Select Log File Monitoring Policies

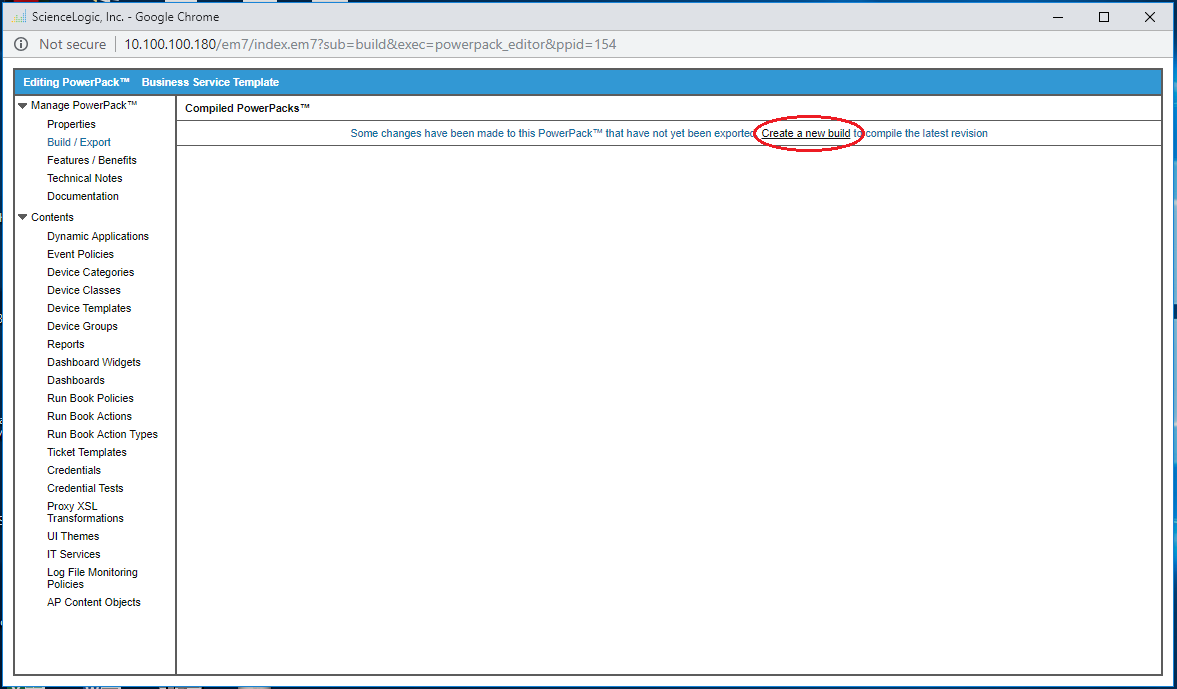[x=92, y=579]
